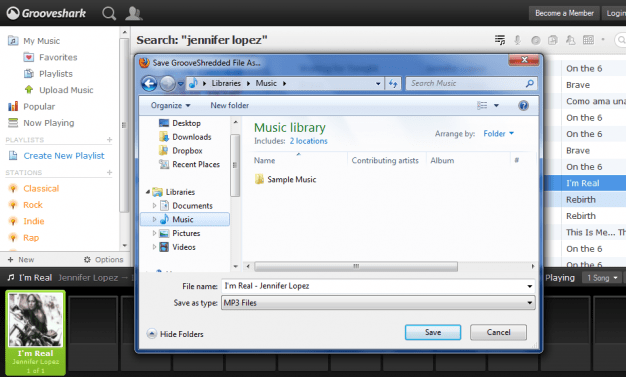
Task: Select the Upload Music arrow icon
Action: click(x=29, y=89)
